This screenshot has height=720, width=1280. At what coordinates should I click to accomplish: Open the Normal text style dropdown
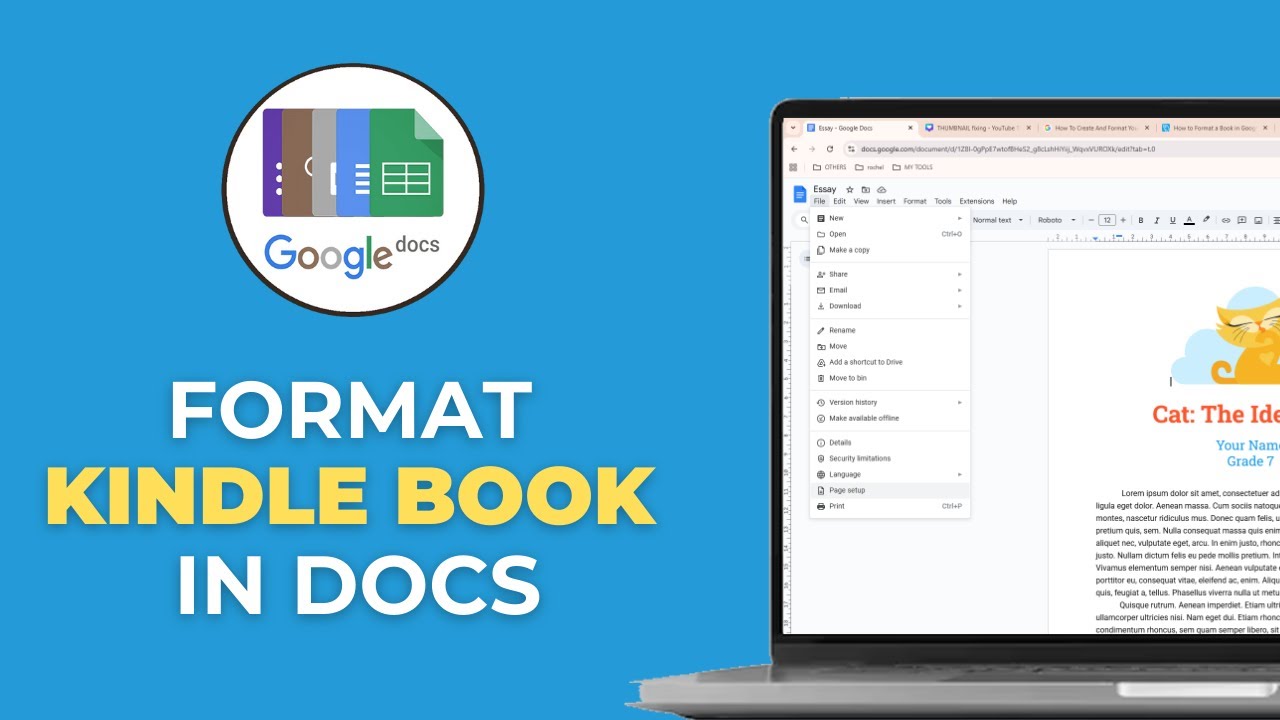click(x=998, y=220)
